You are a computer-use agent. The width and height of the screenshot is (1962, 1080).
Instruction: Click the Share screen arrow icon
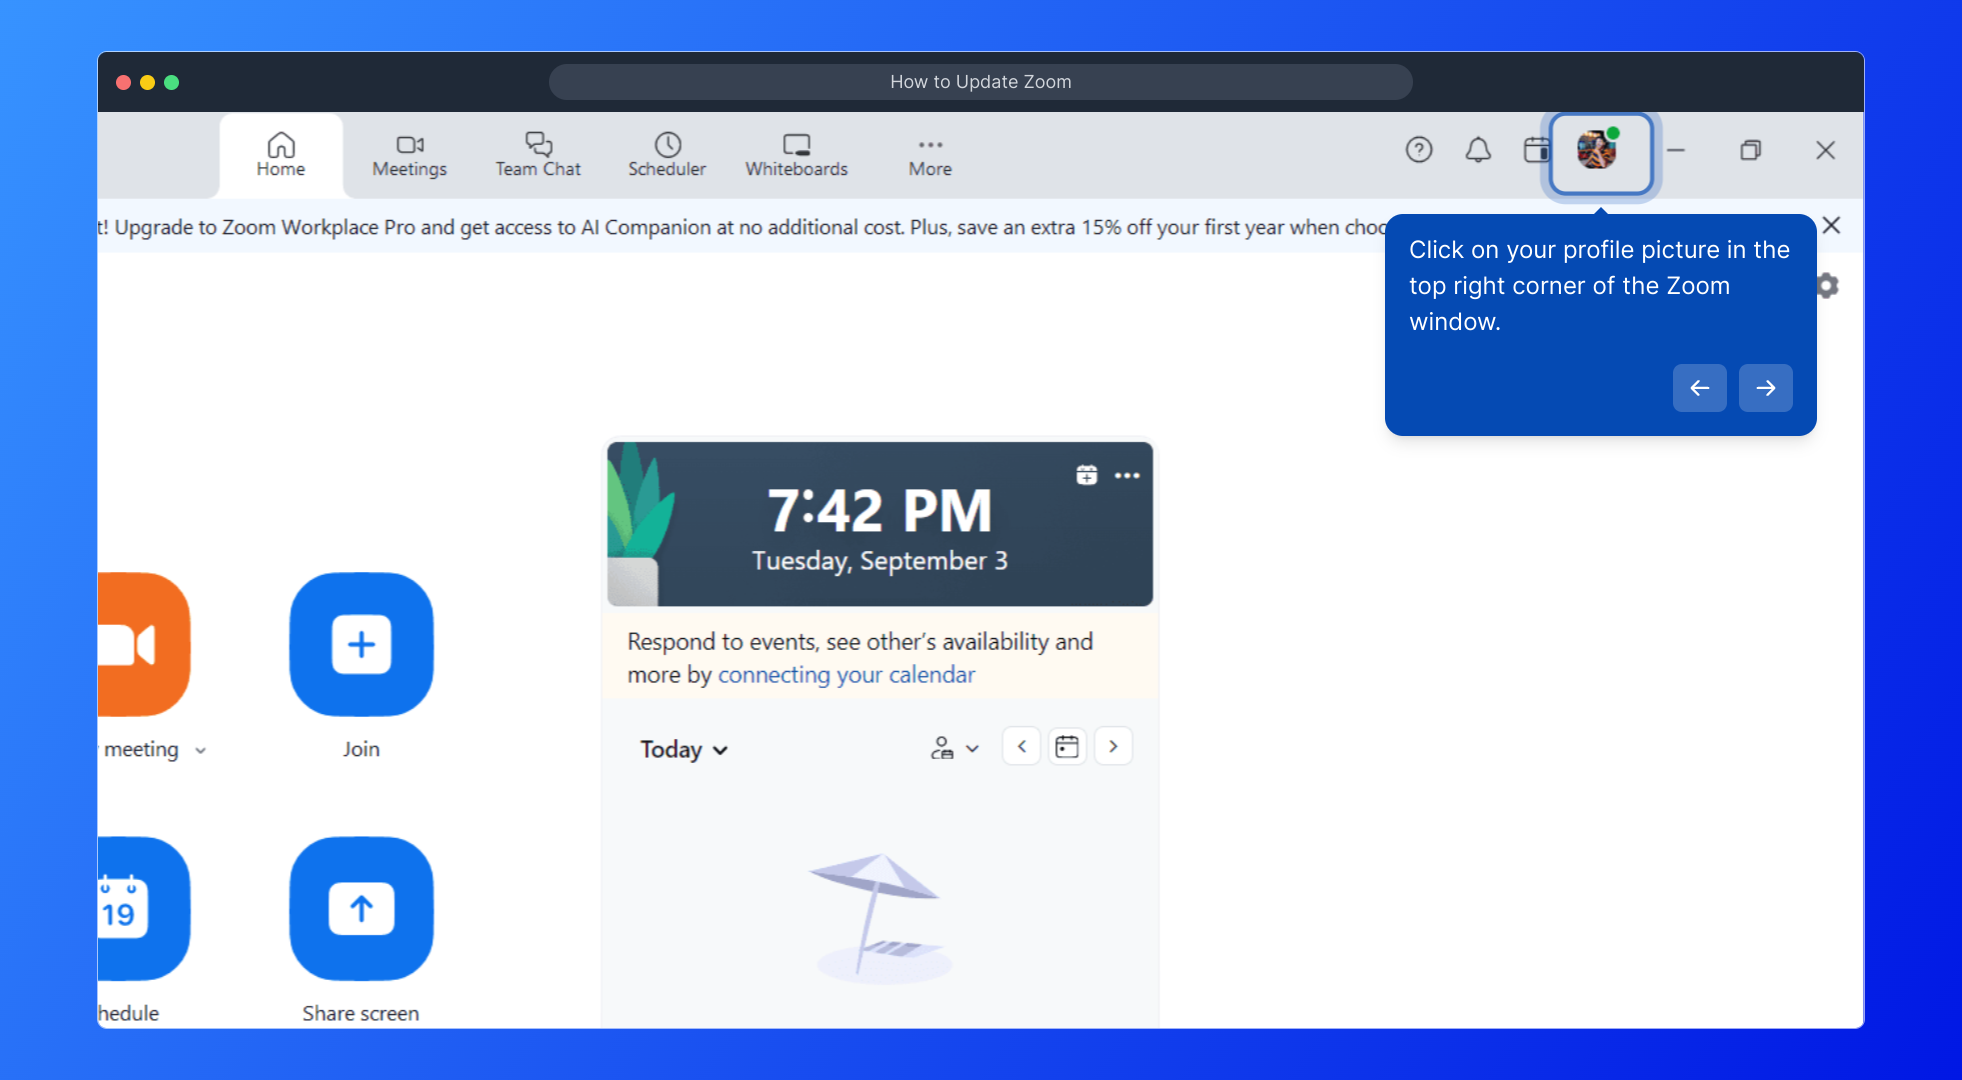361,908
